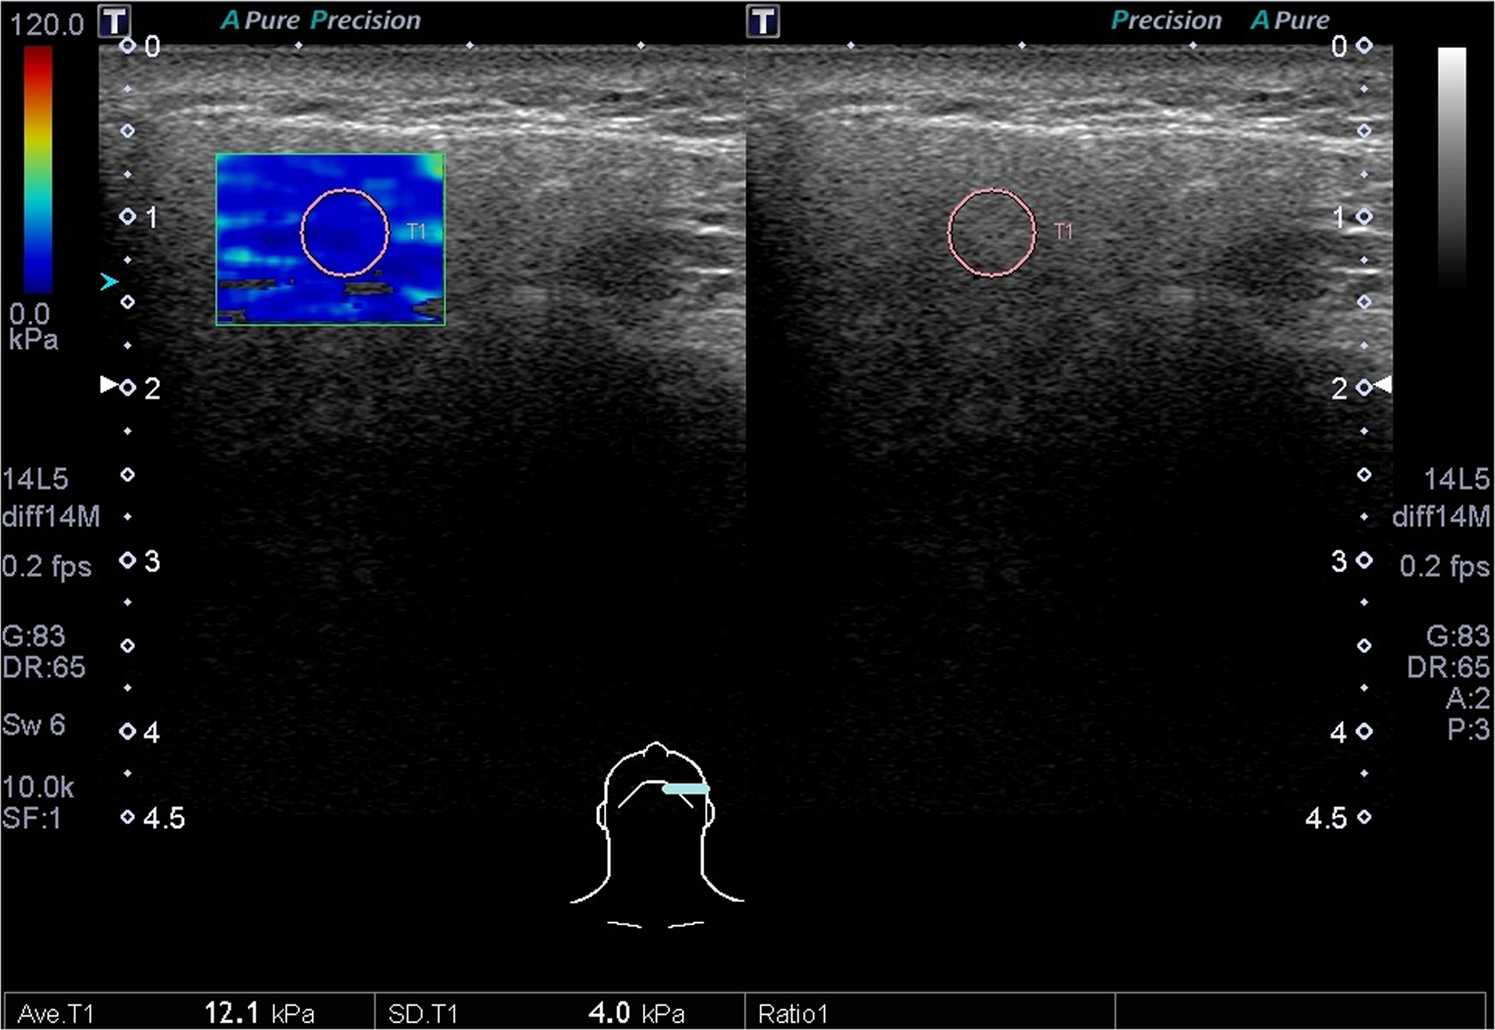Expand the elastography ROI color box

(x=330, y=238)
